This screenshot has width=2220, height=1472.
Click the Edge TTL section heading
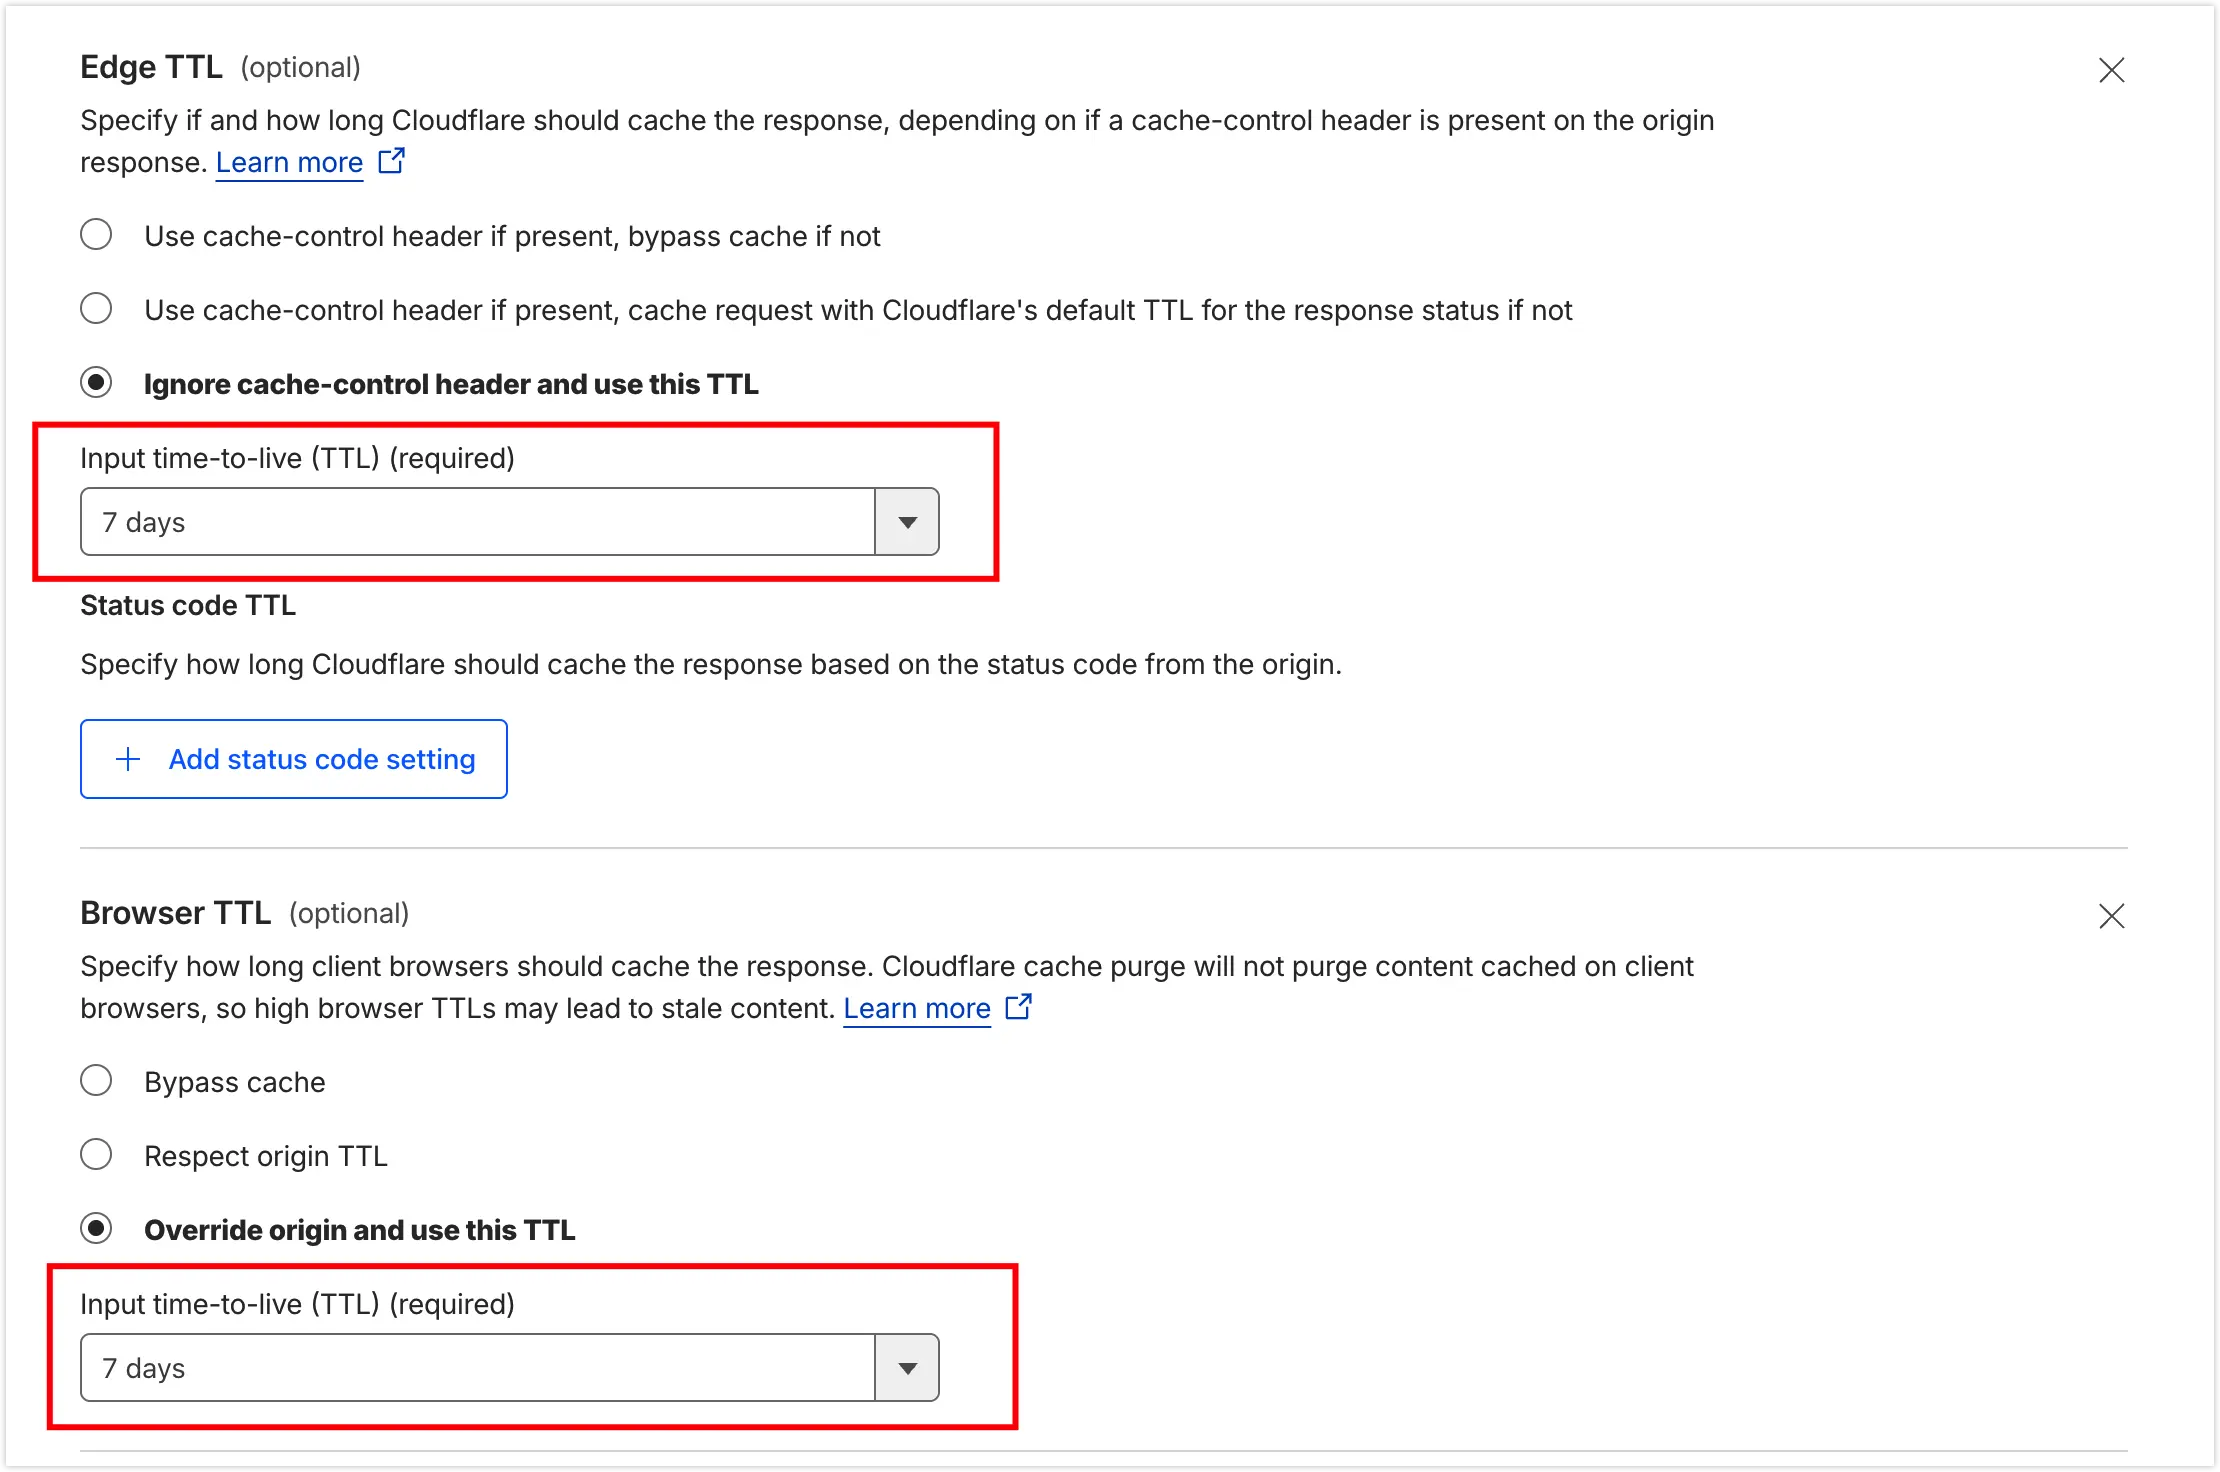[x=151, y=67]
